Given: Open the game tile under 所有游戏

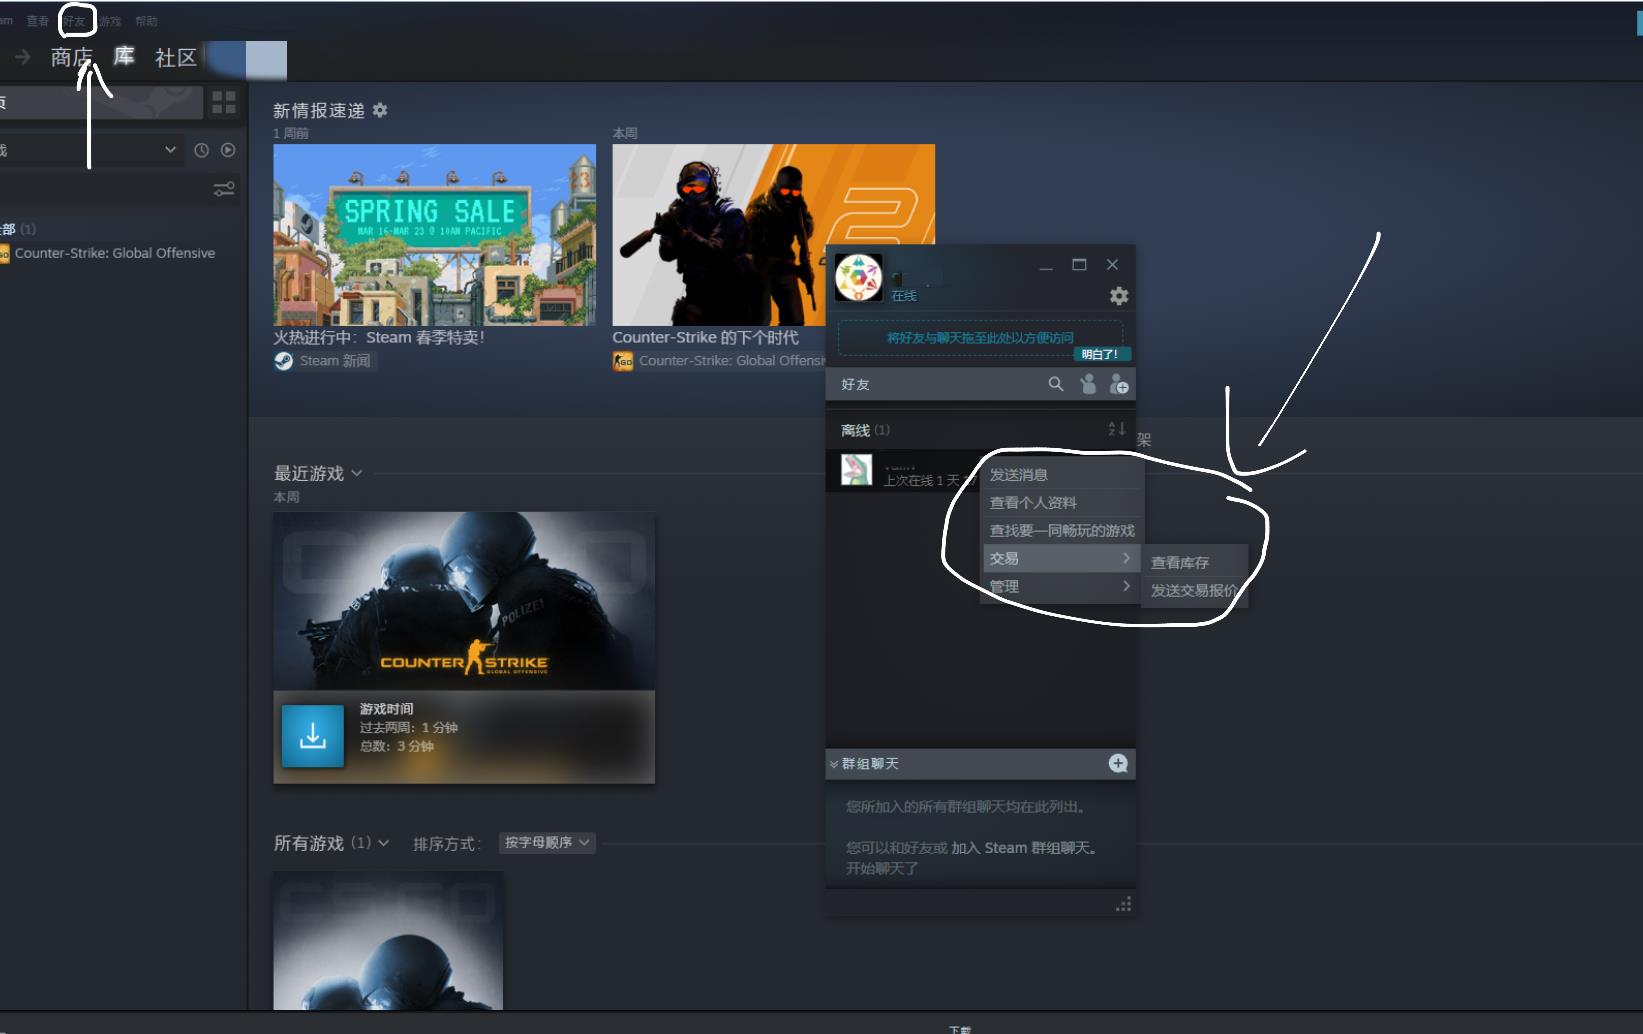Looking at the screenshot, I should (x=388, y=940).
